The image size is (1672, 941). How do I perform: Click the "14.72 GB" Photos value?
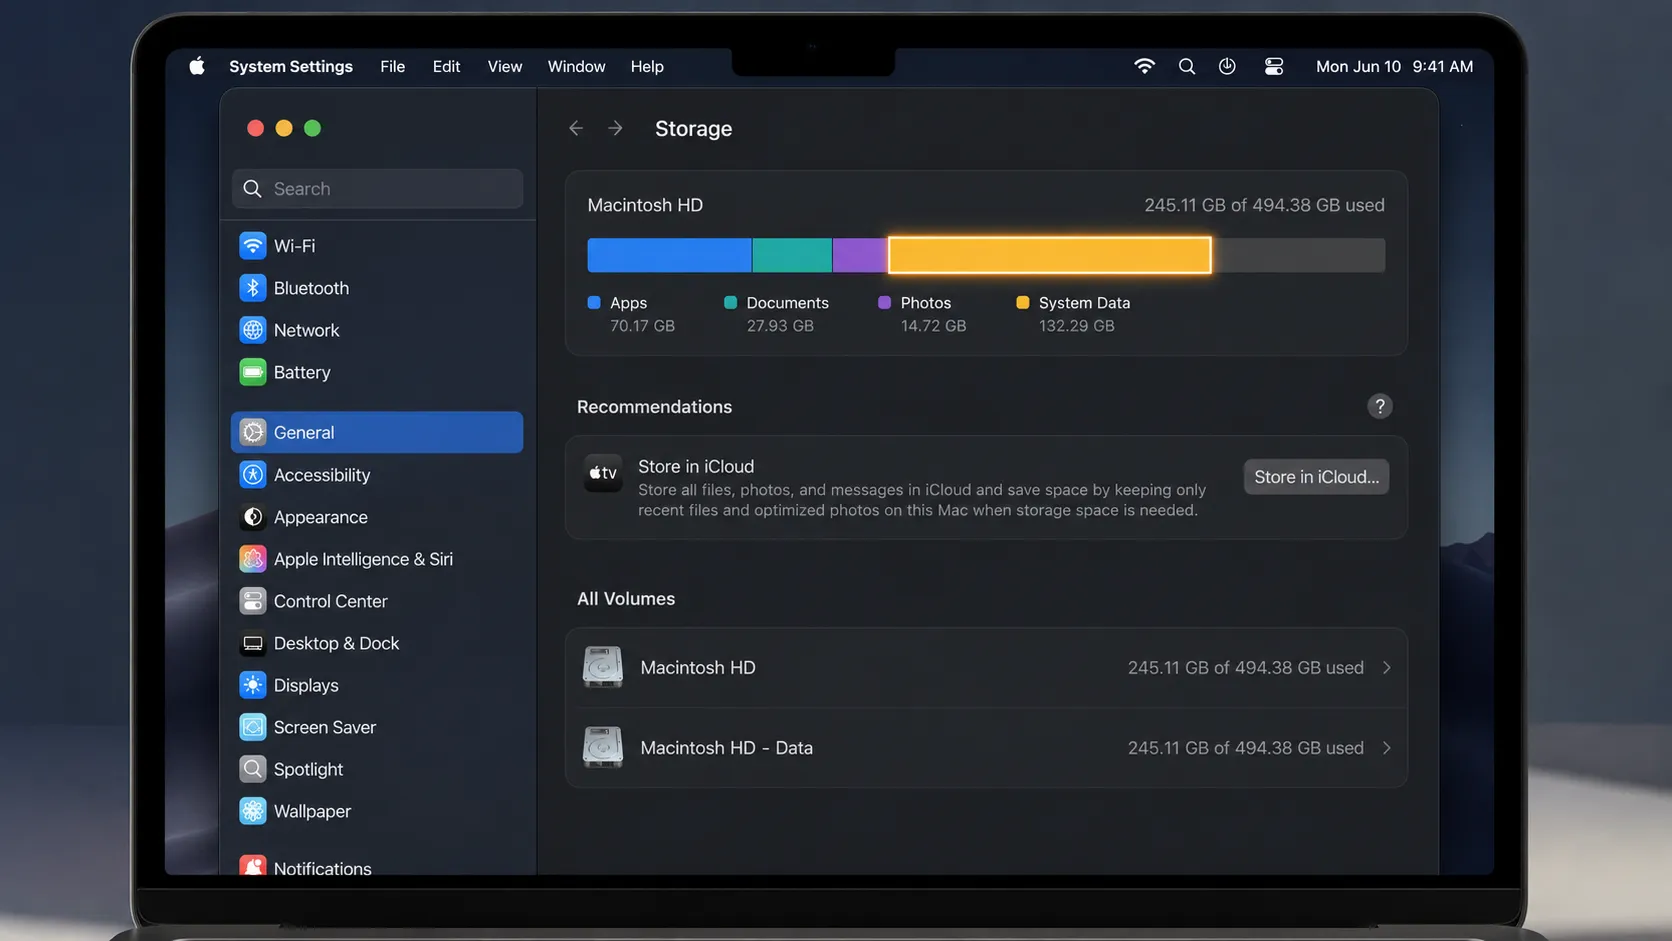point(933,326)
